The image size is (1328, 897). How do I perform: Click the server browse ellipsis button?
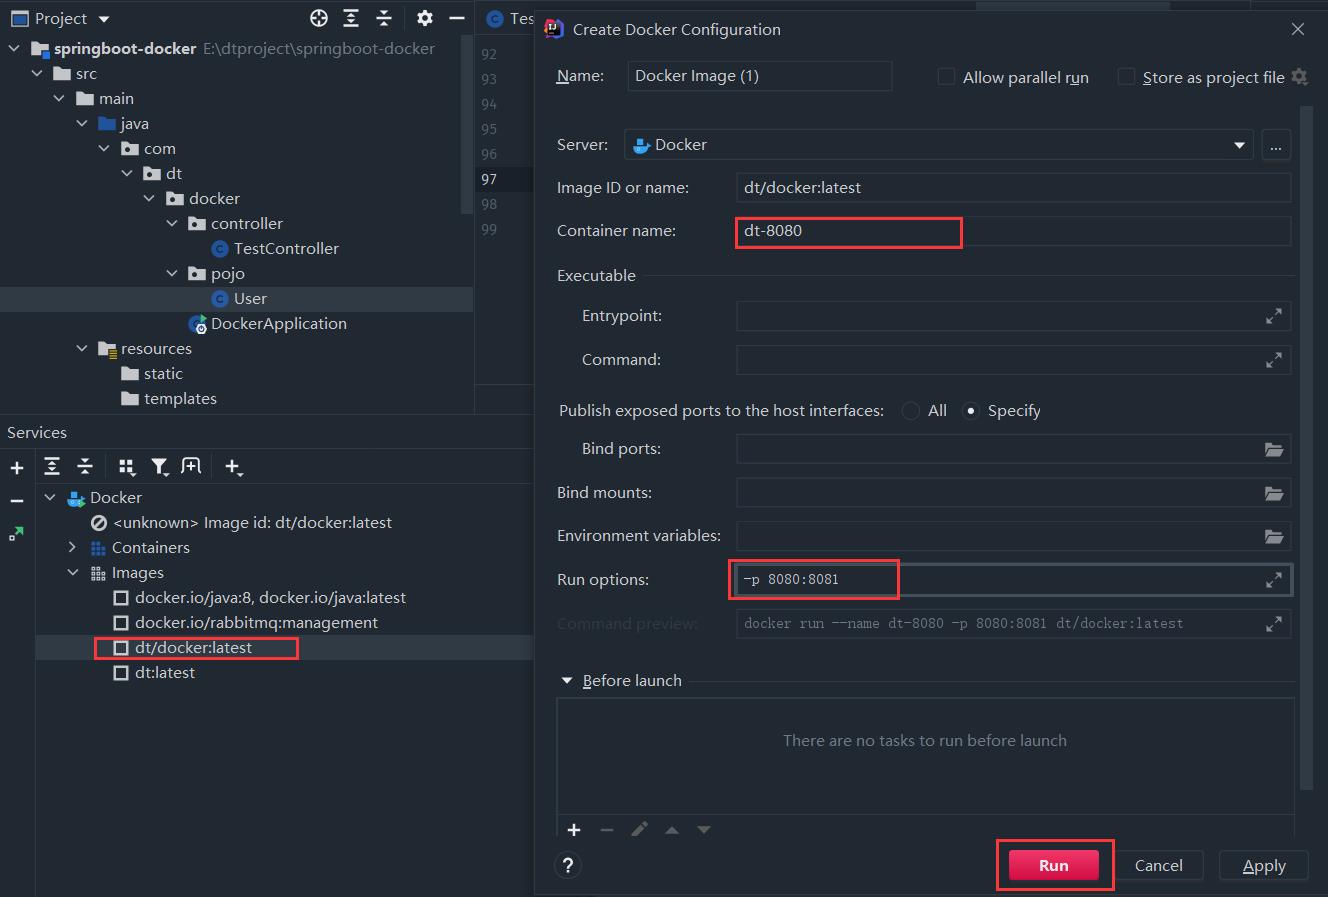click(x=1275, y=145)
